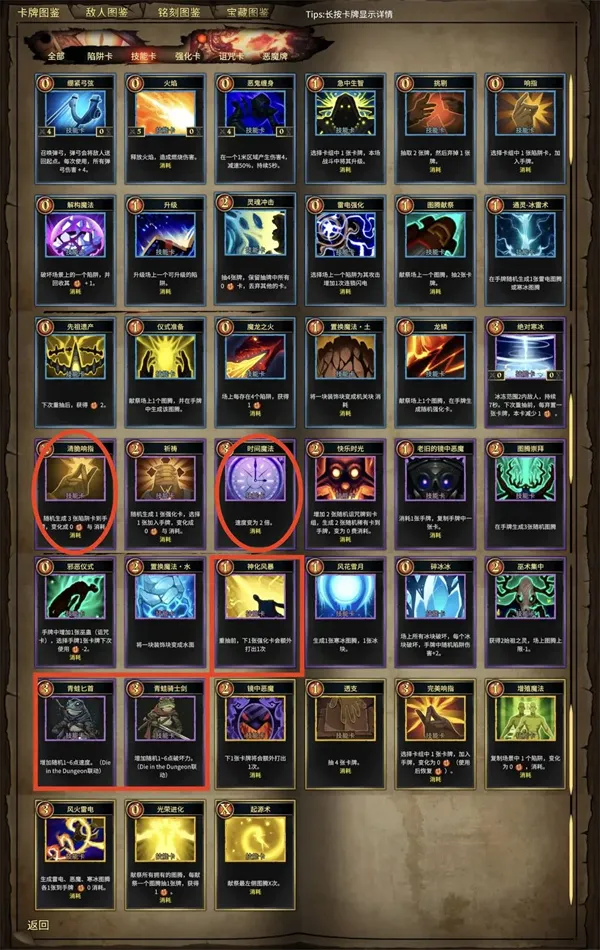Select the 火焰 card artwork
Screen dimensions: 600x950
[x=165, y=113]
